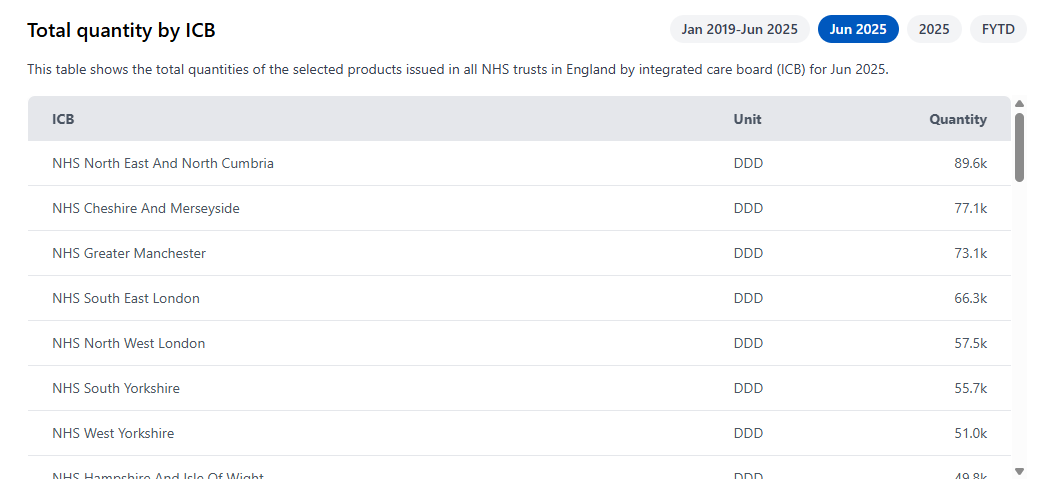Click the scrollbar up arrow
This screenshot has height=504, width=1051.
click(1019, 104)
